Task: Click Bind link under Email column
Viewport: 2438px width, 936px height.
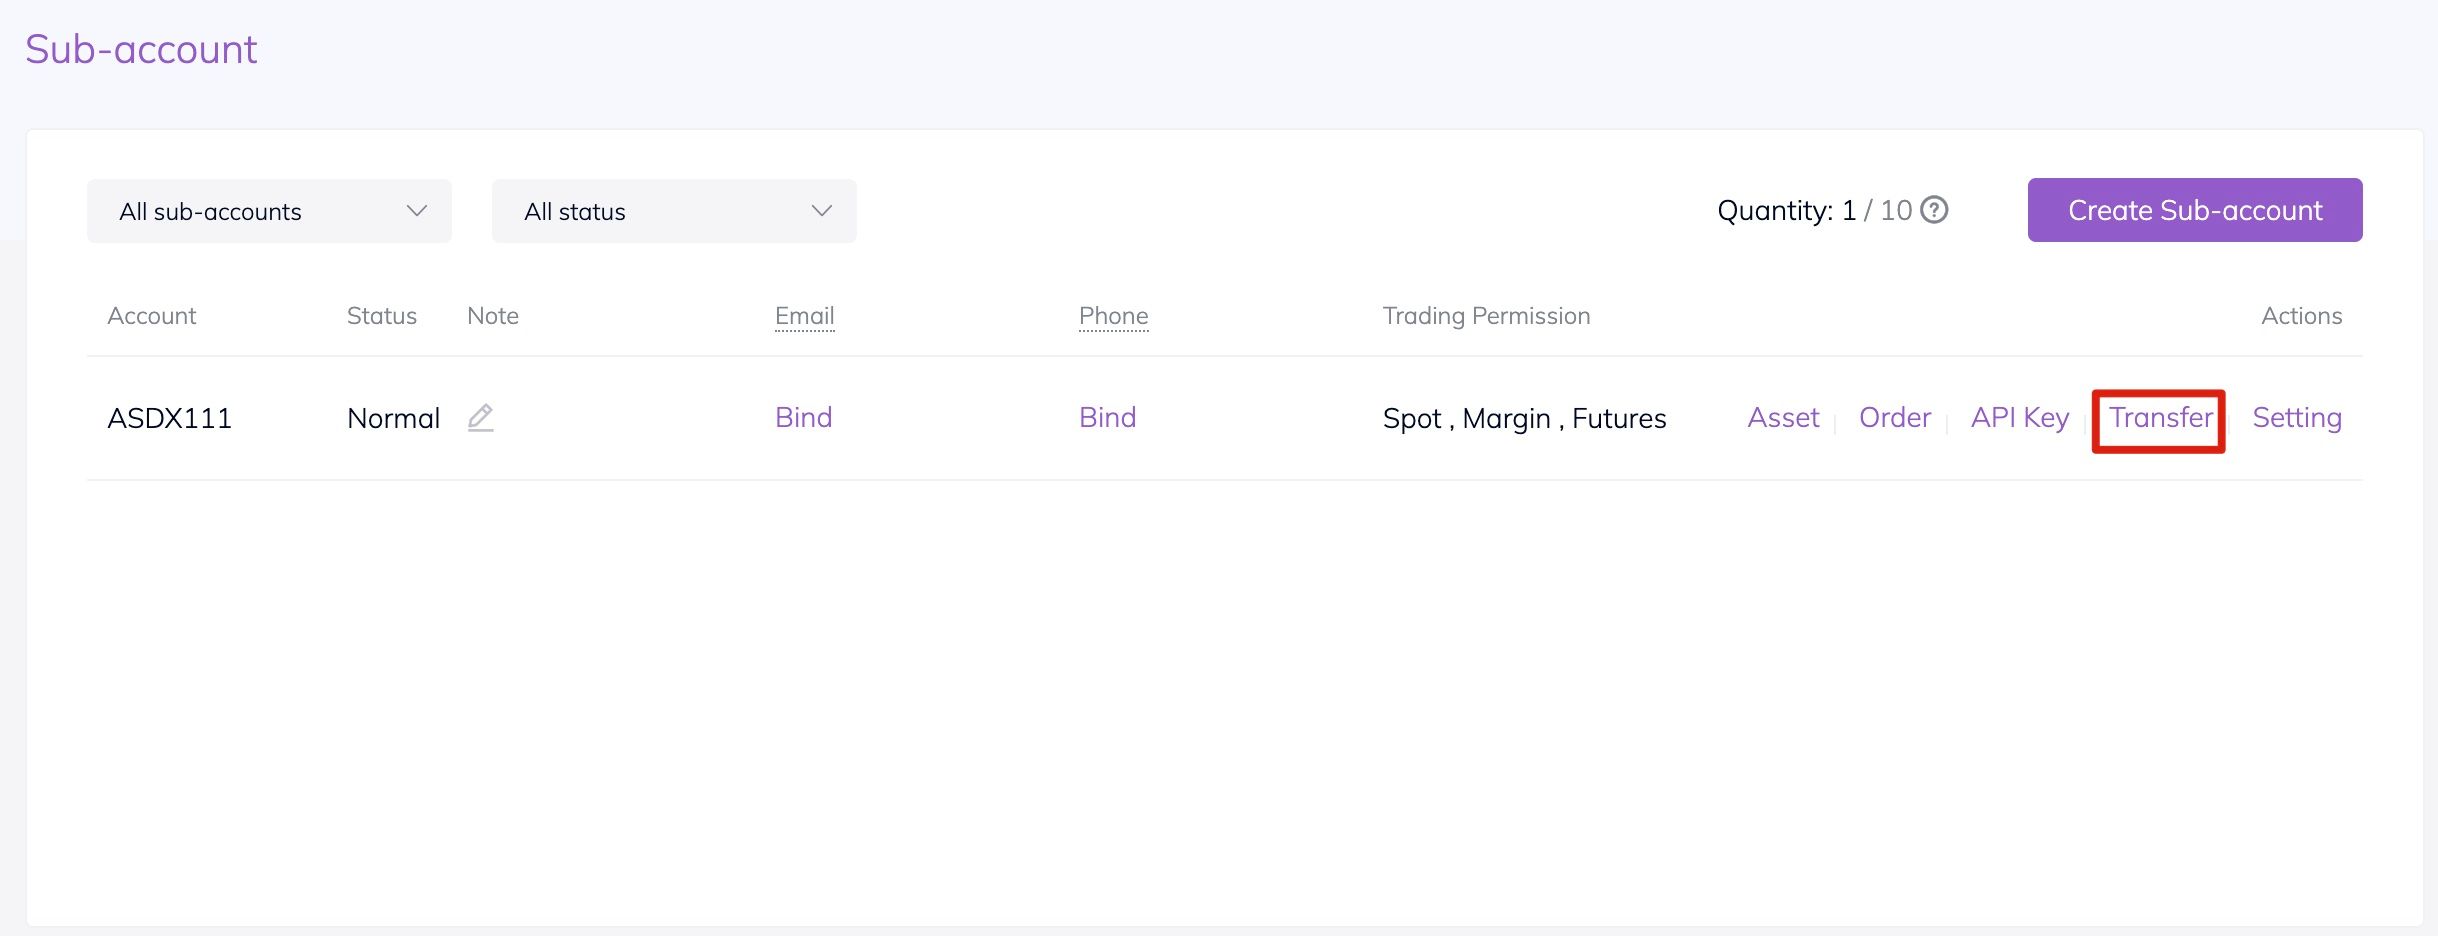Action: (x=803, y=417)
